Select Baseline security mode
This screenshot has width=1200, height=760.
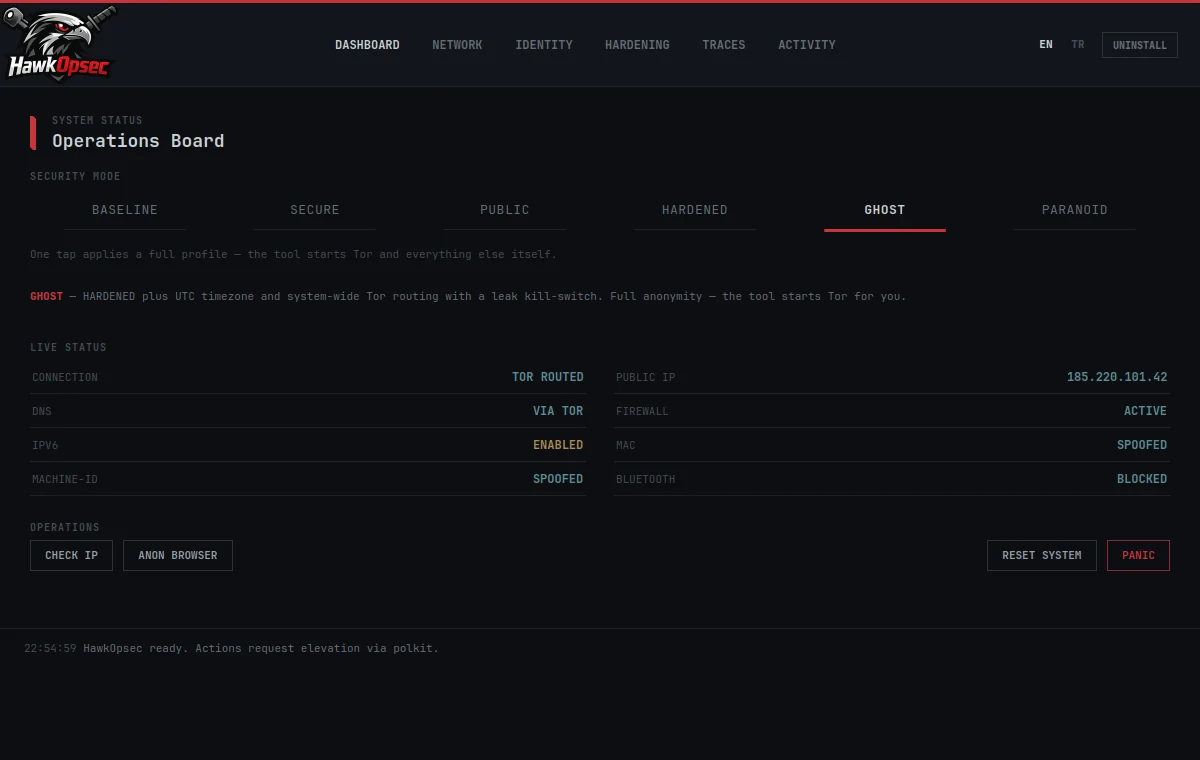point(125,211)
